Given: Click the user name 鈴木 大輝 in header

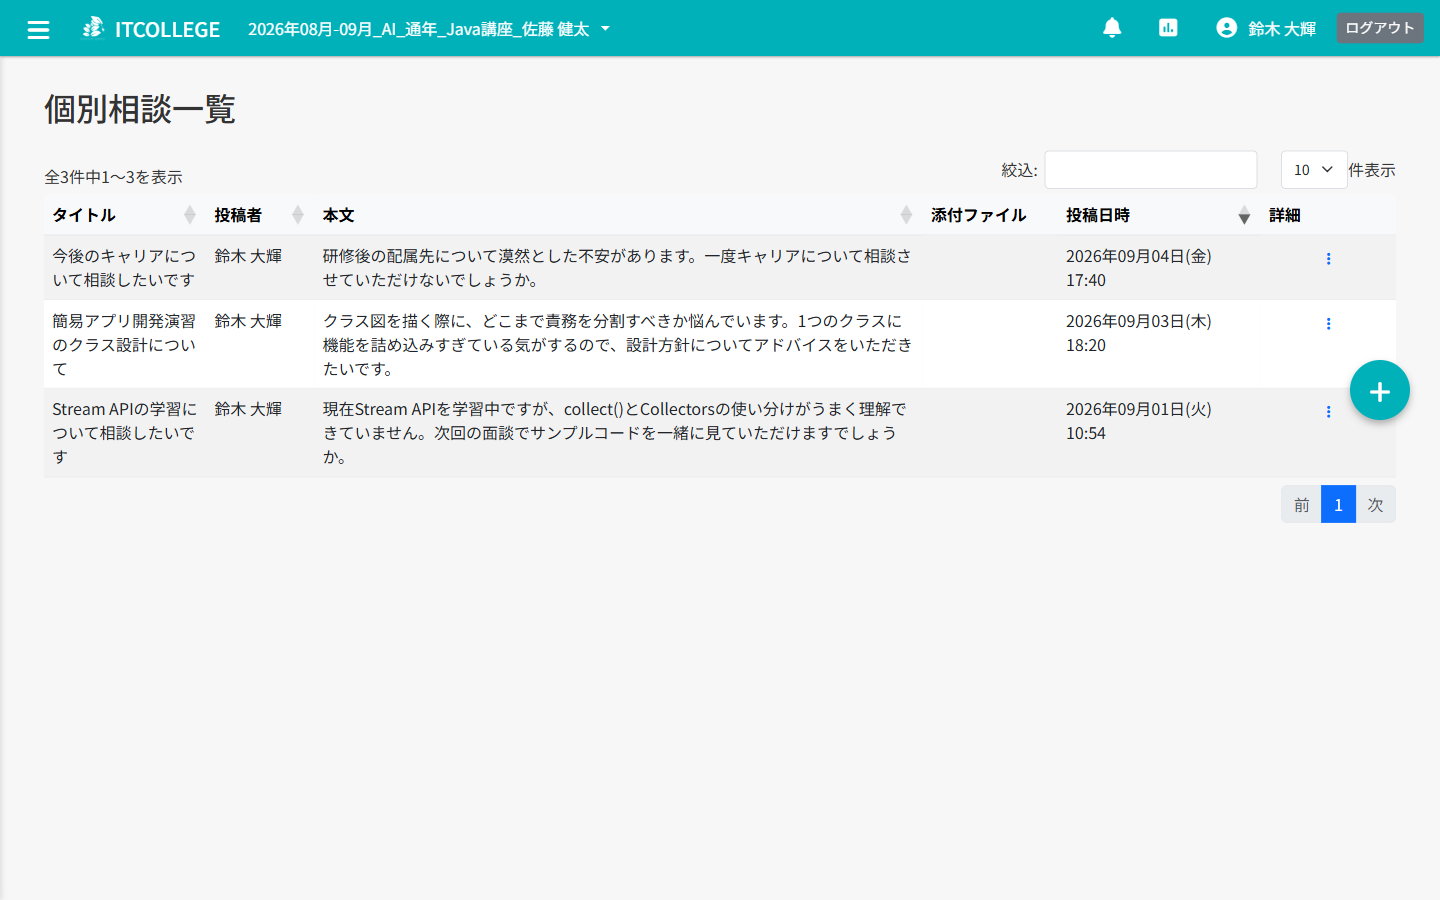Looking at the screenshot, I should click(x=1282, y=29).
